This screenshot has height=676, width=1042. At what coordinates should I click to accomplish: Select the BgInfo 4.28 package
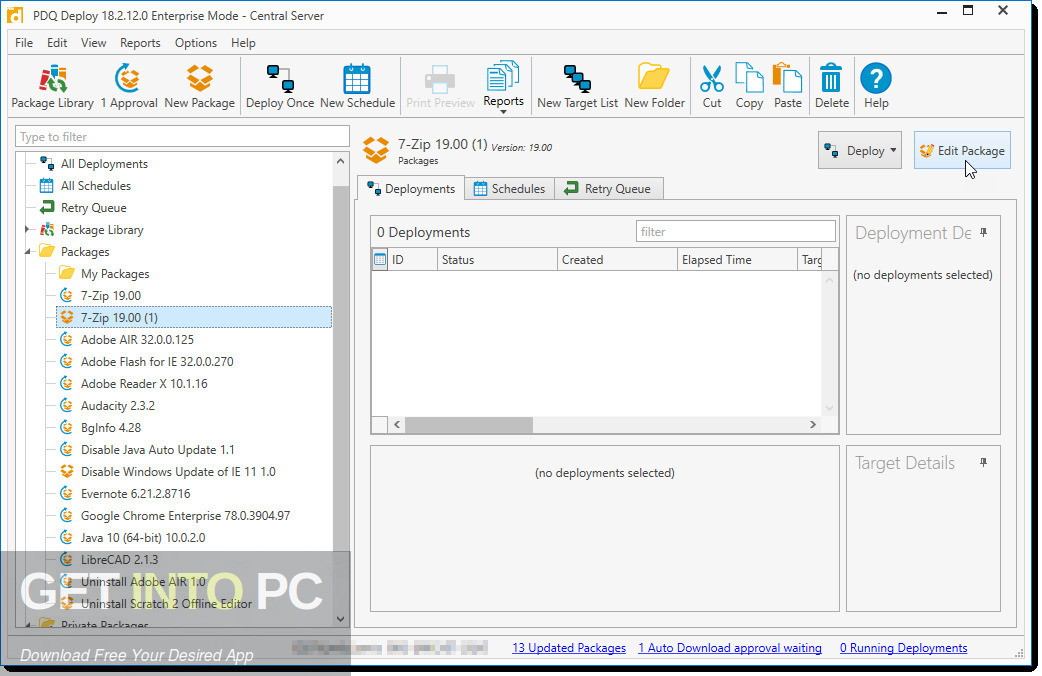tap(111, 427)
